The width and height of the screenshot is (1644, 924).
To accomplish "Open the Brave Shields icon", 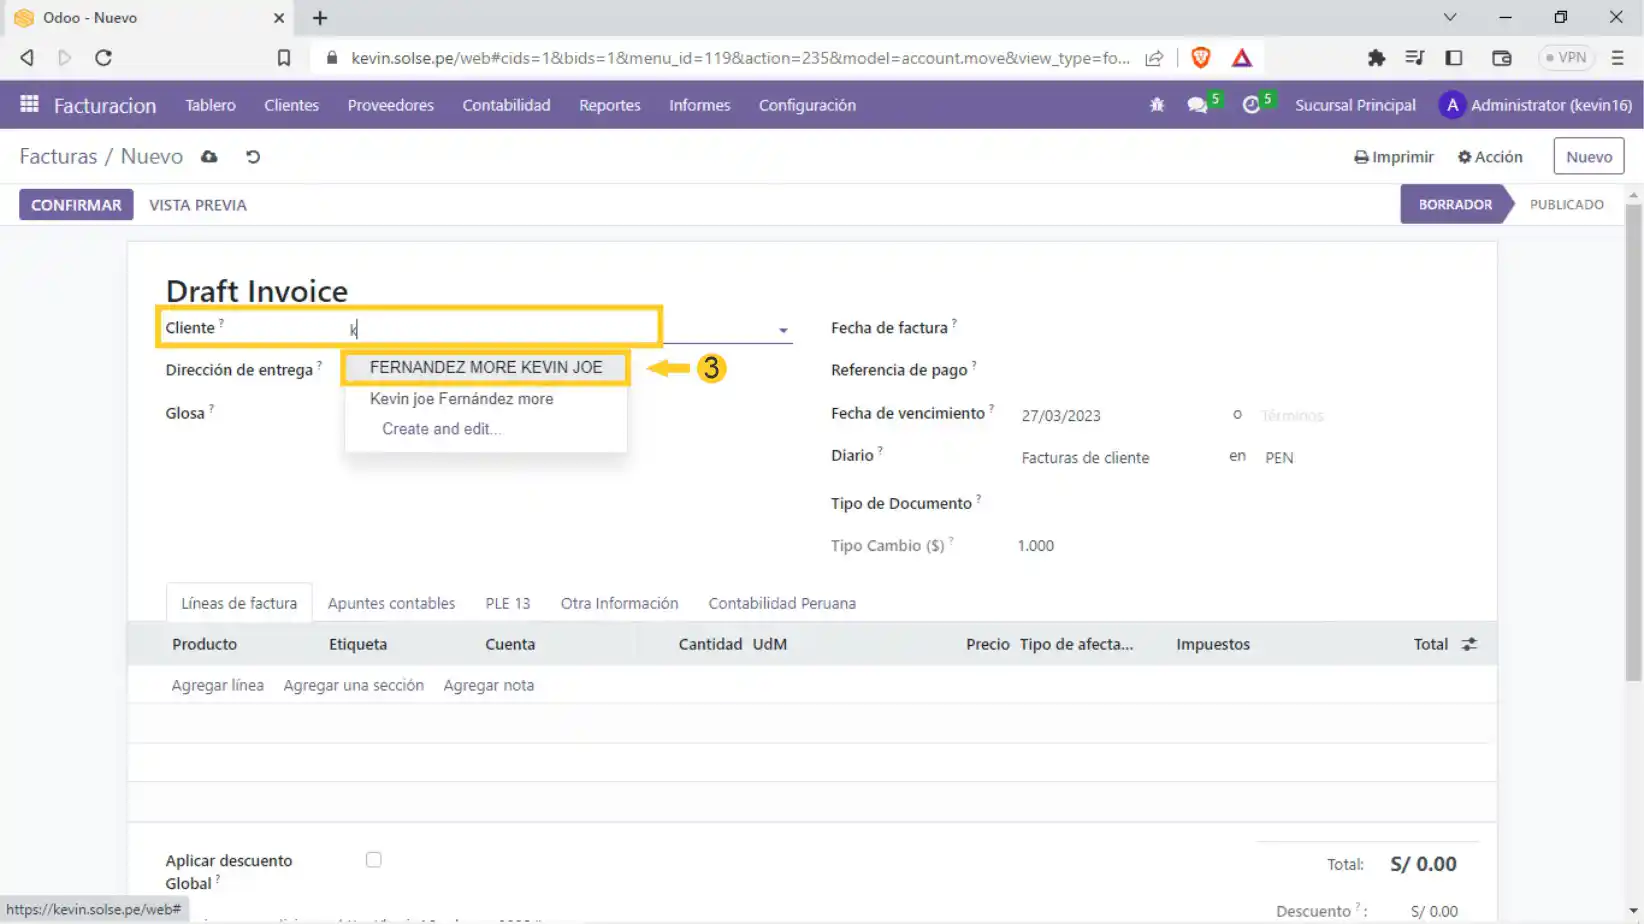I will coord(1201,58).
